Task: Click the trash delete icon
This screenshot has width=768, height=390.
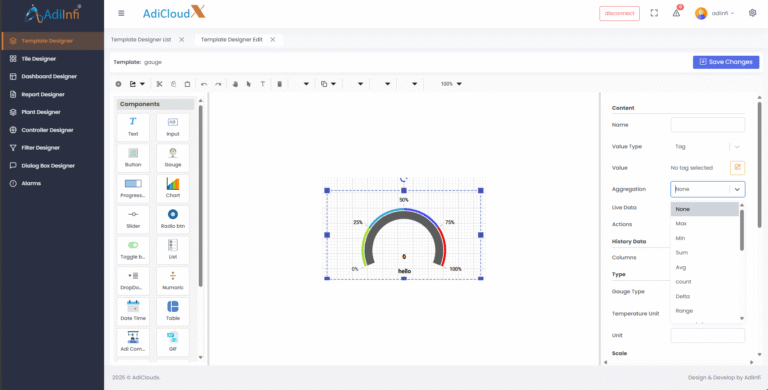Action: pos(279,84)
